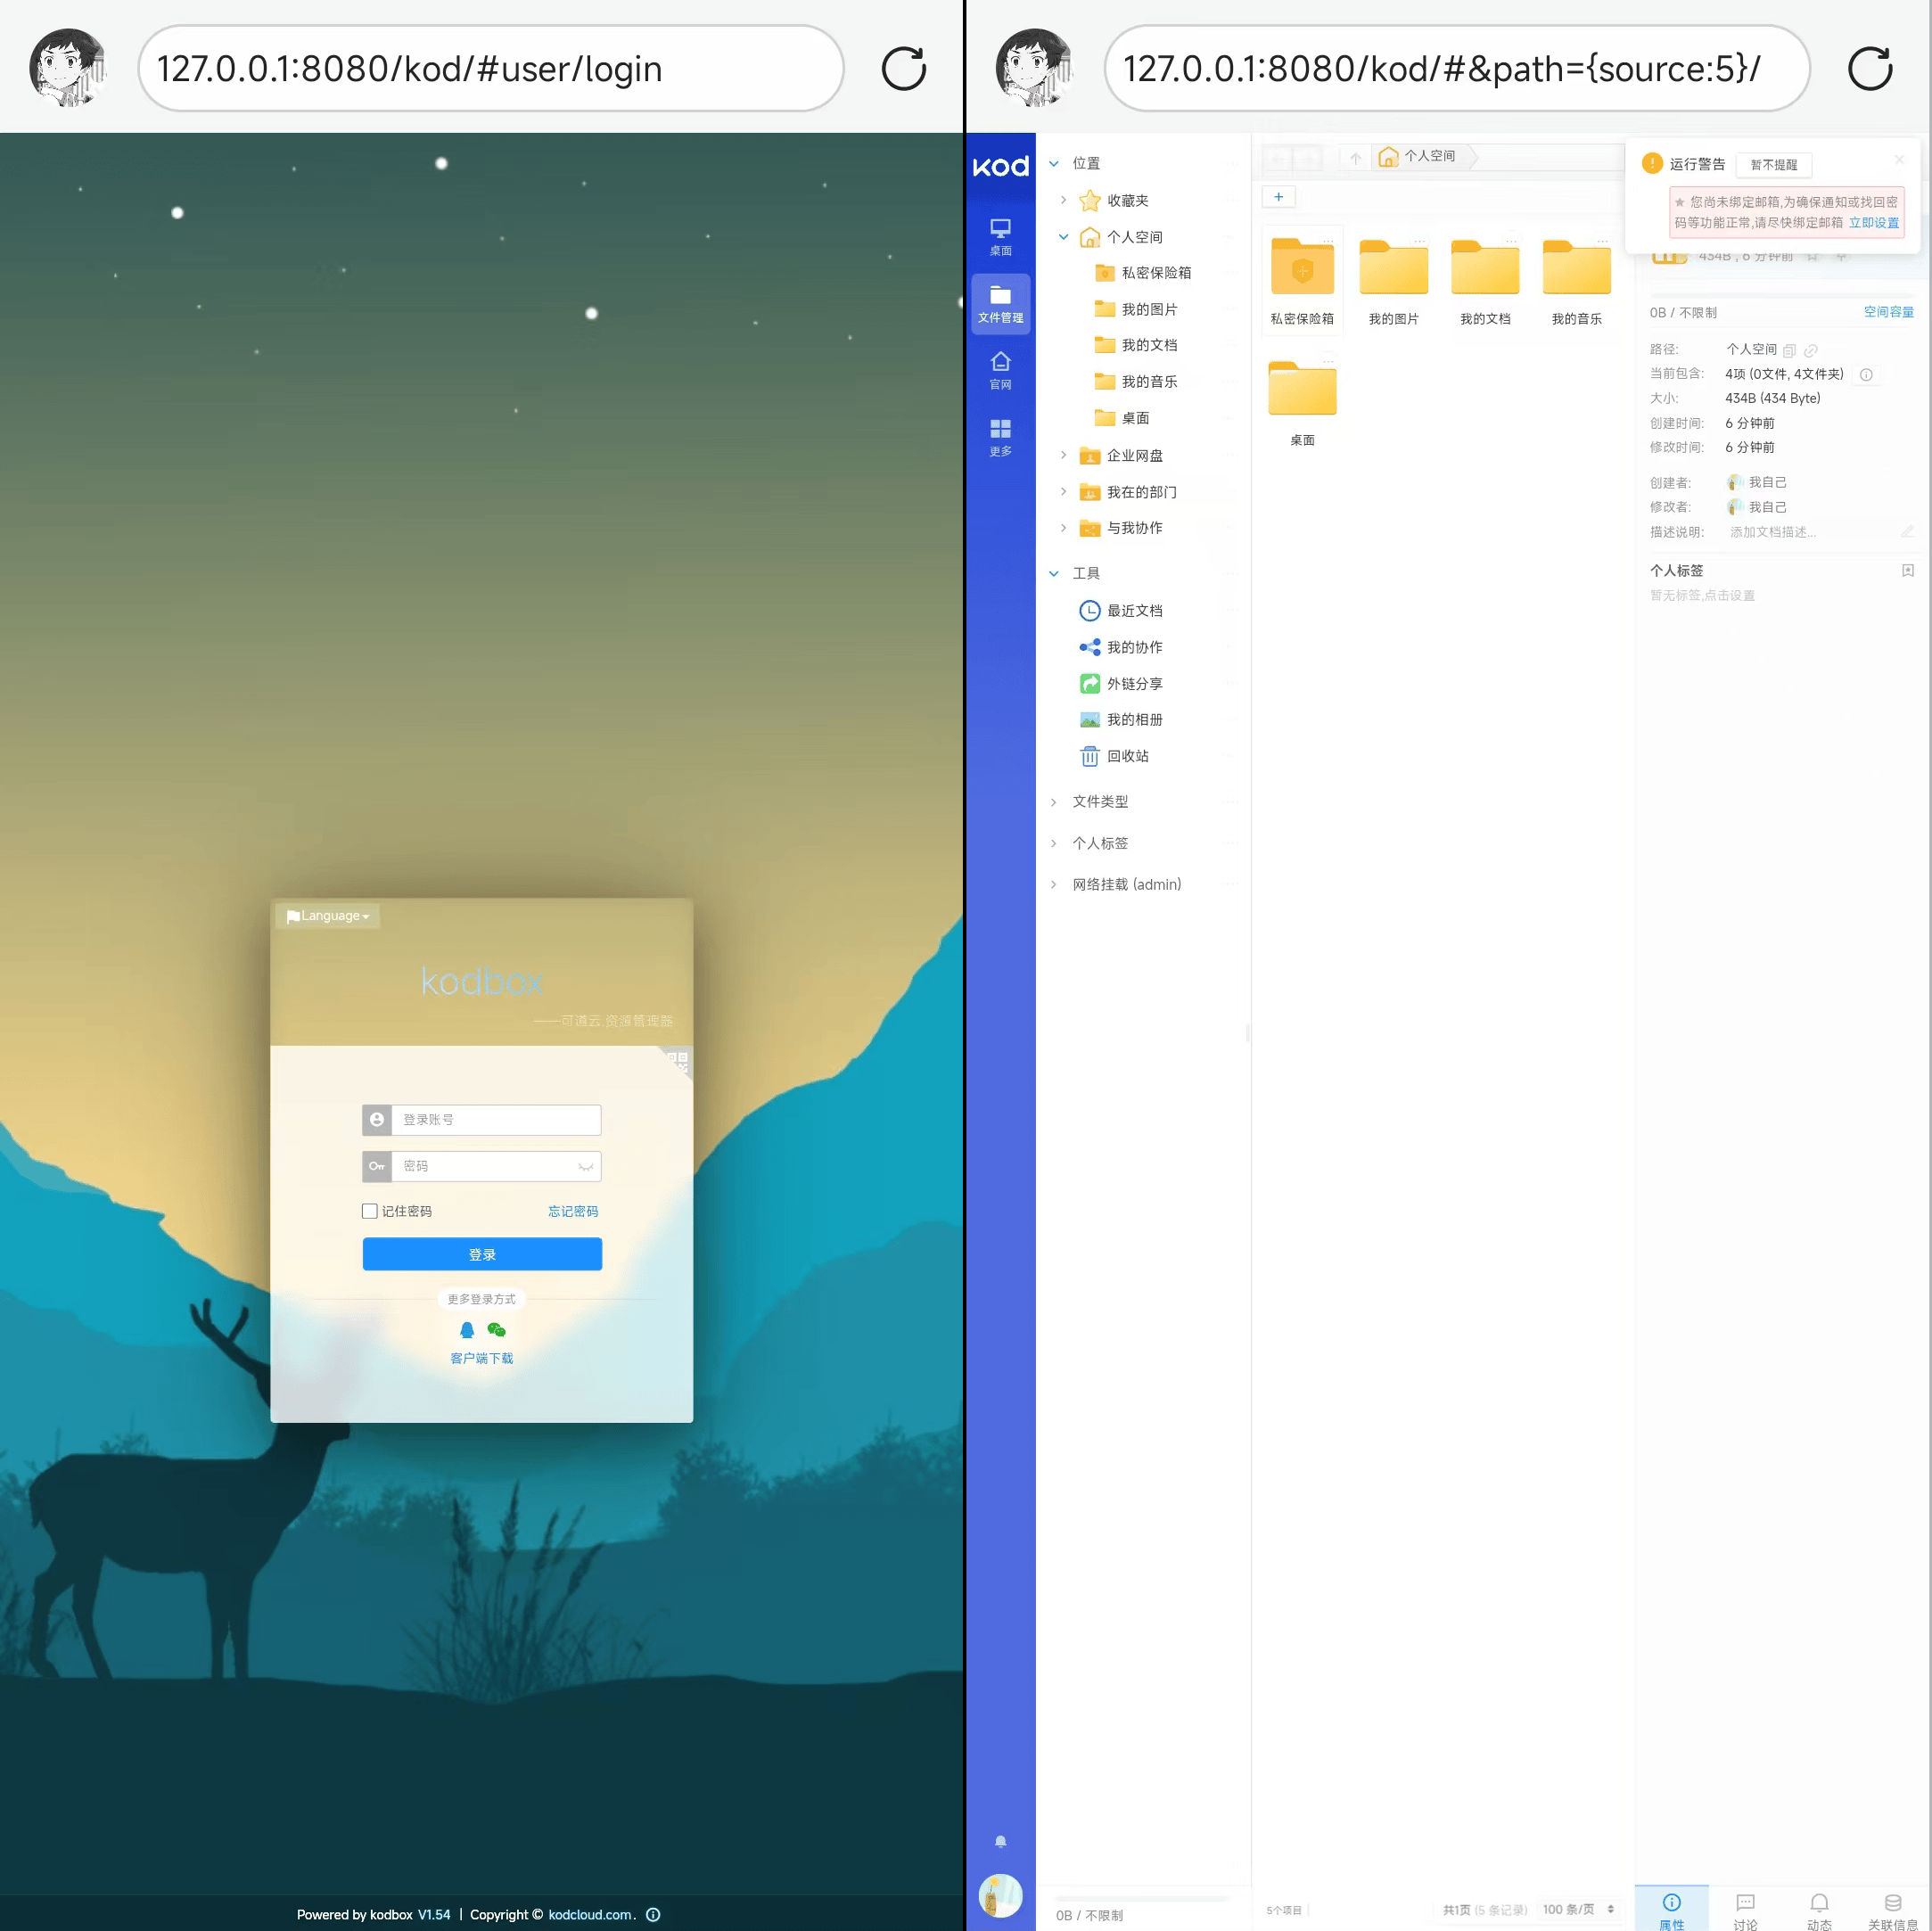Click the forgot password link
Viewport: 1932px width, 1931px height.
[573, 1211]
